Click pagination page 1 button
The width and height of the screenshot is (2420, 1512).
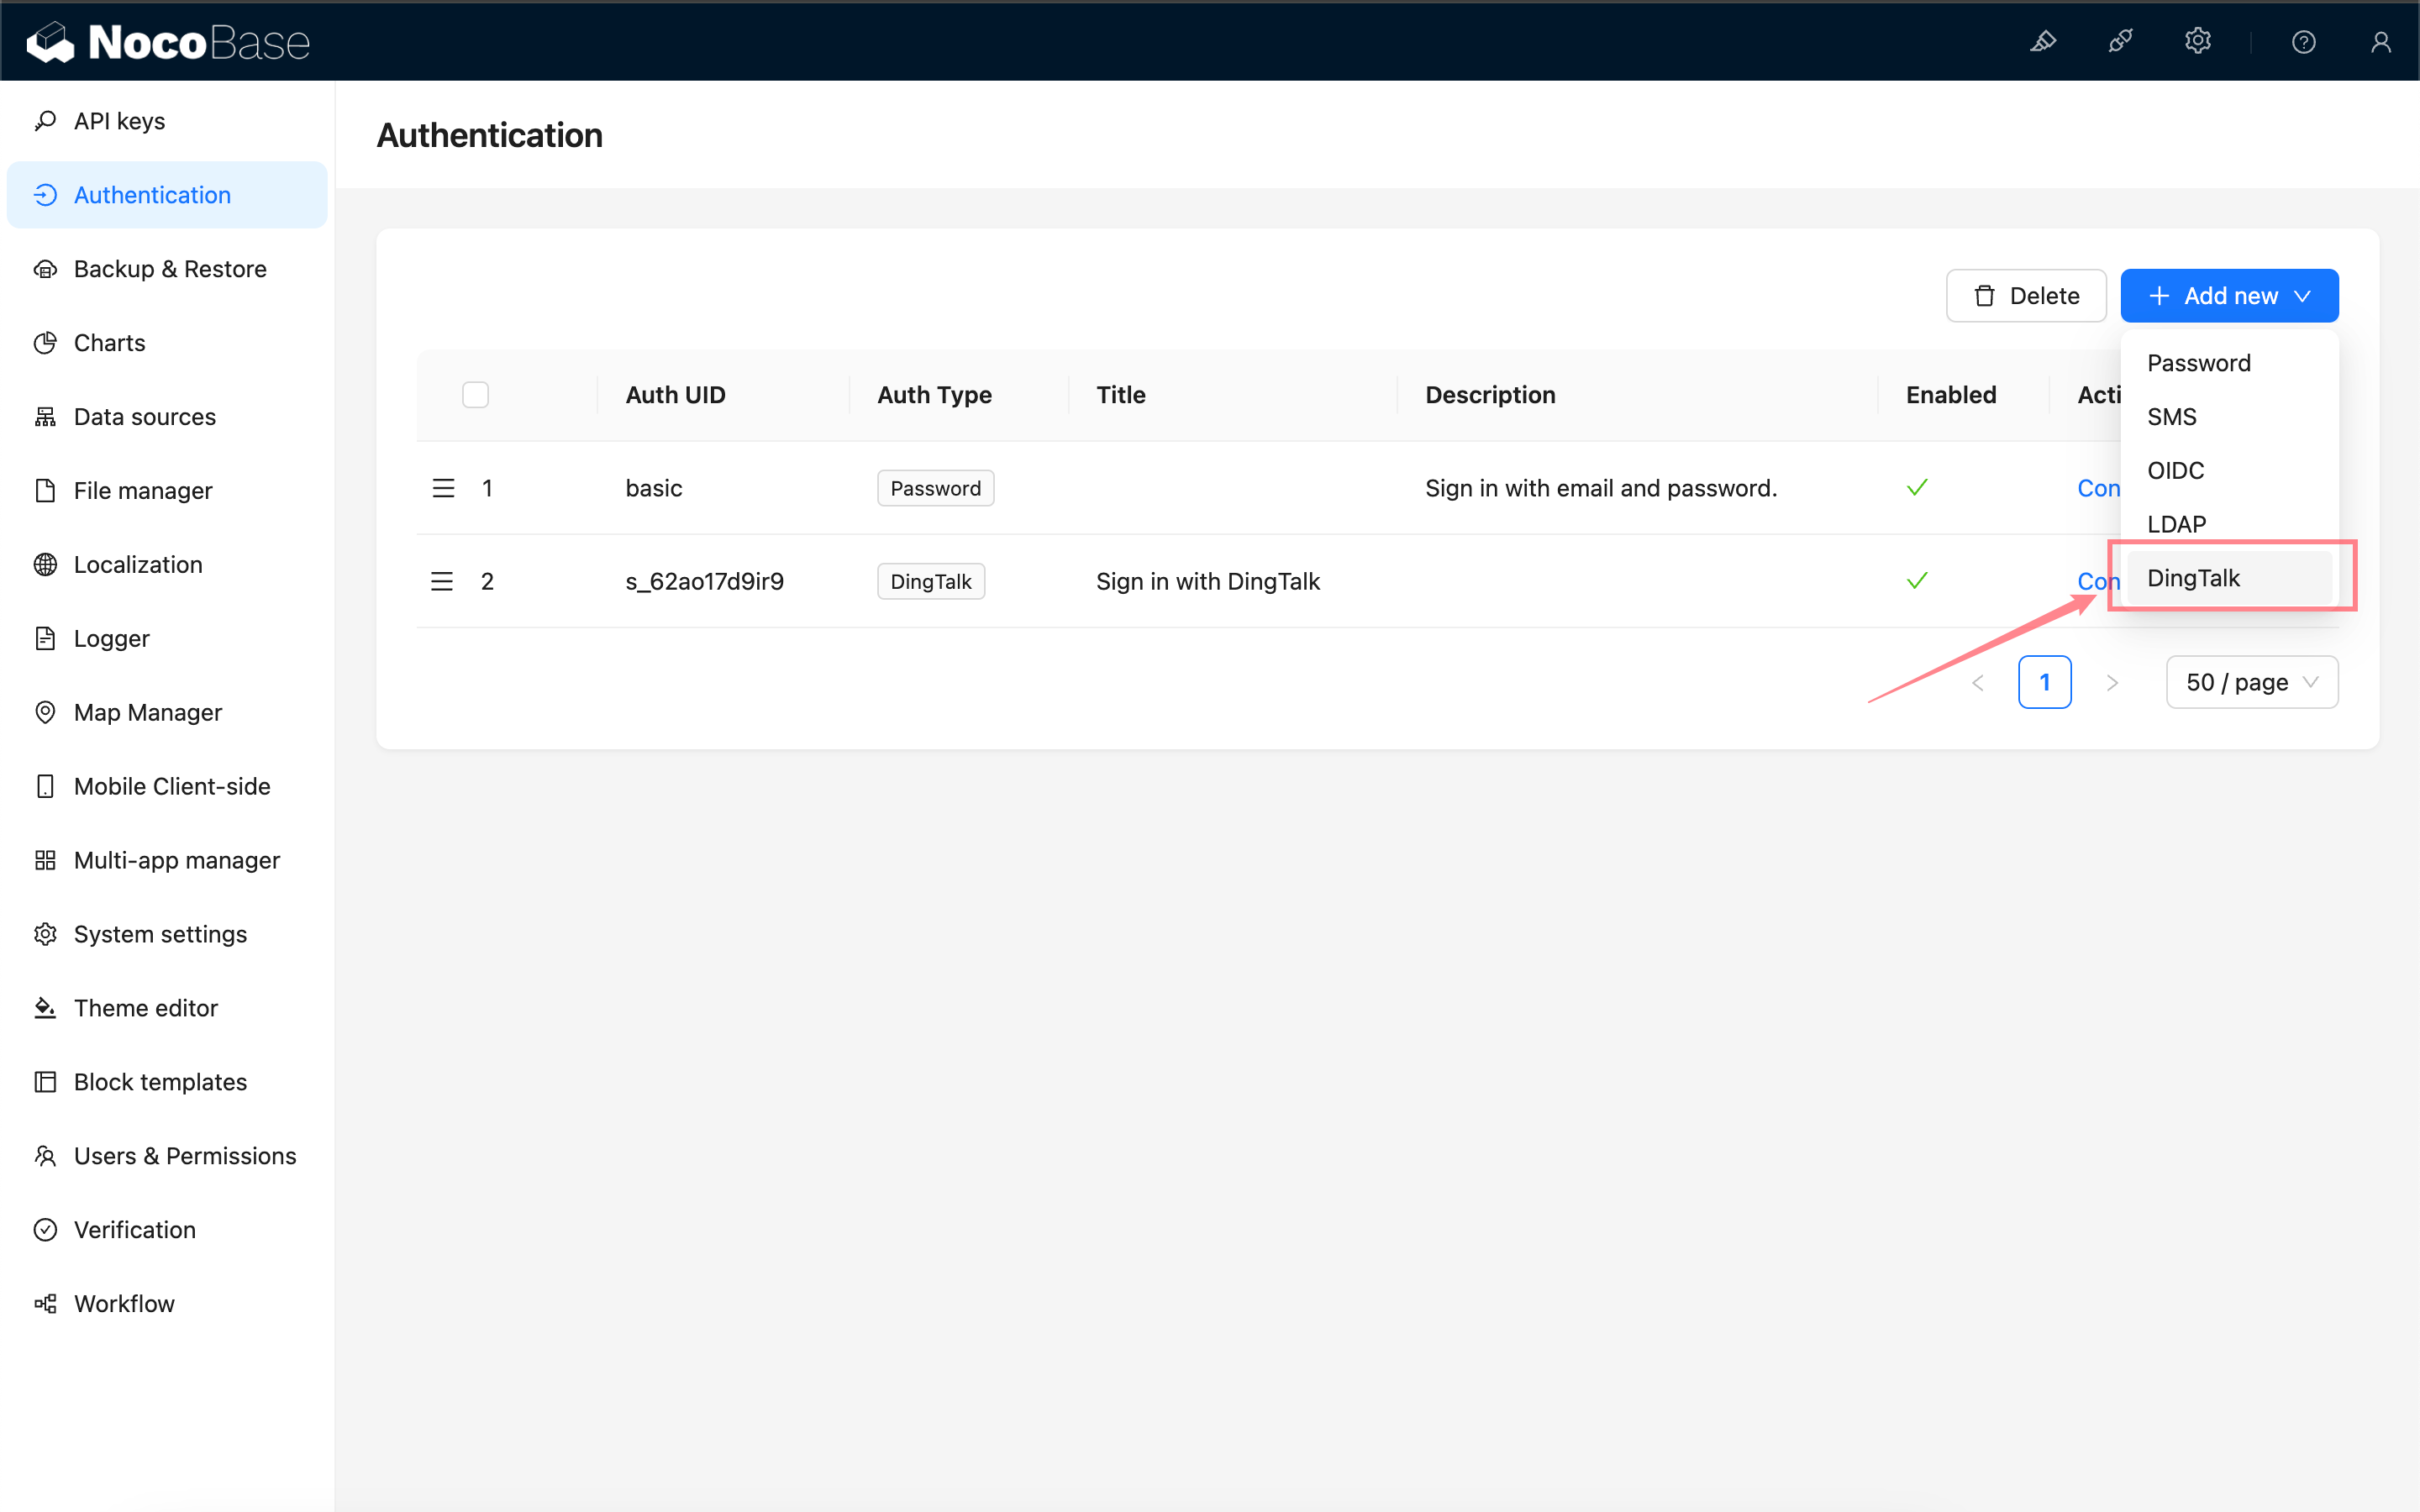(x=2044, y=682)
